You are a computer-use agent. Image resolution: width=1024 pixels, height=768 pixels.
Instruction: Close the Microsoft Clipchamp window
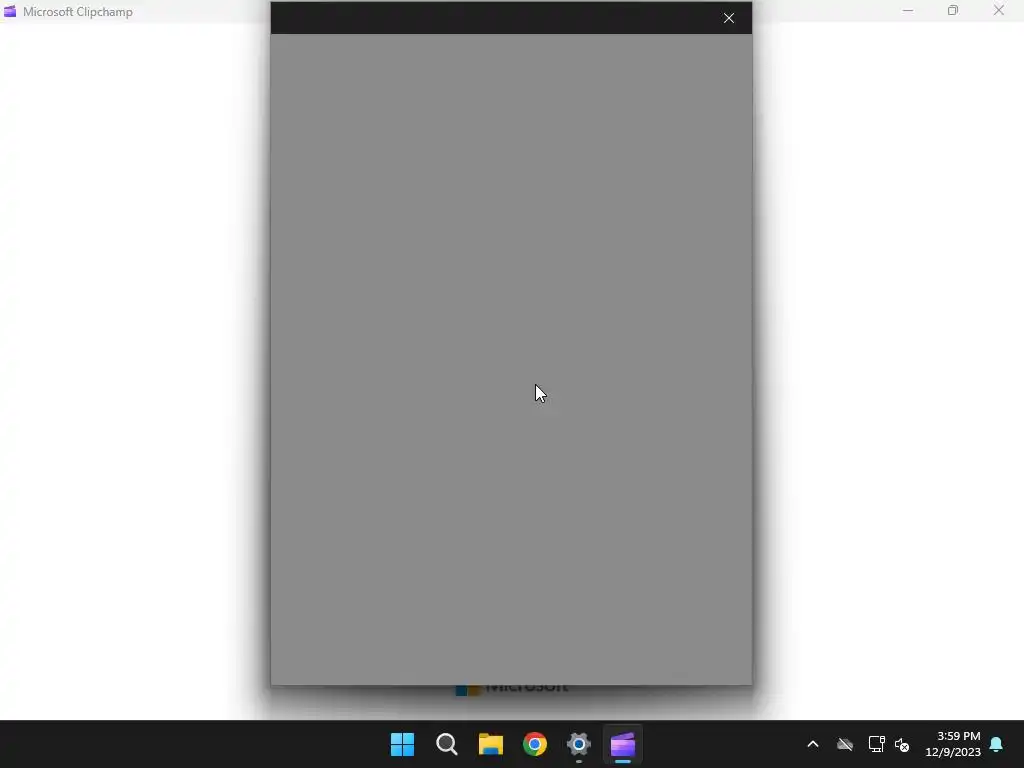[x=999, y=10]
